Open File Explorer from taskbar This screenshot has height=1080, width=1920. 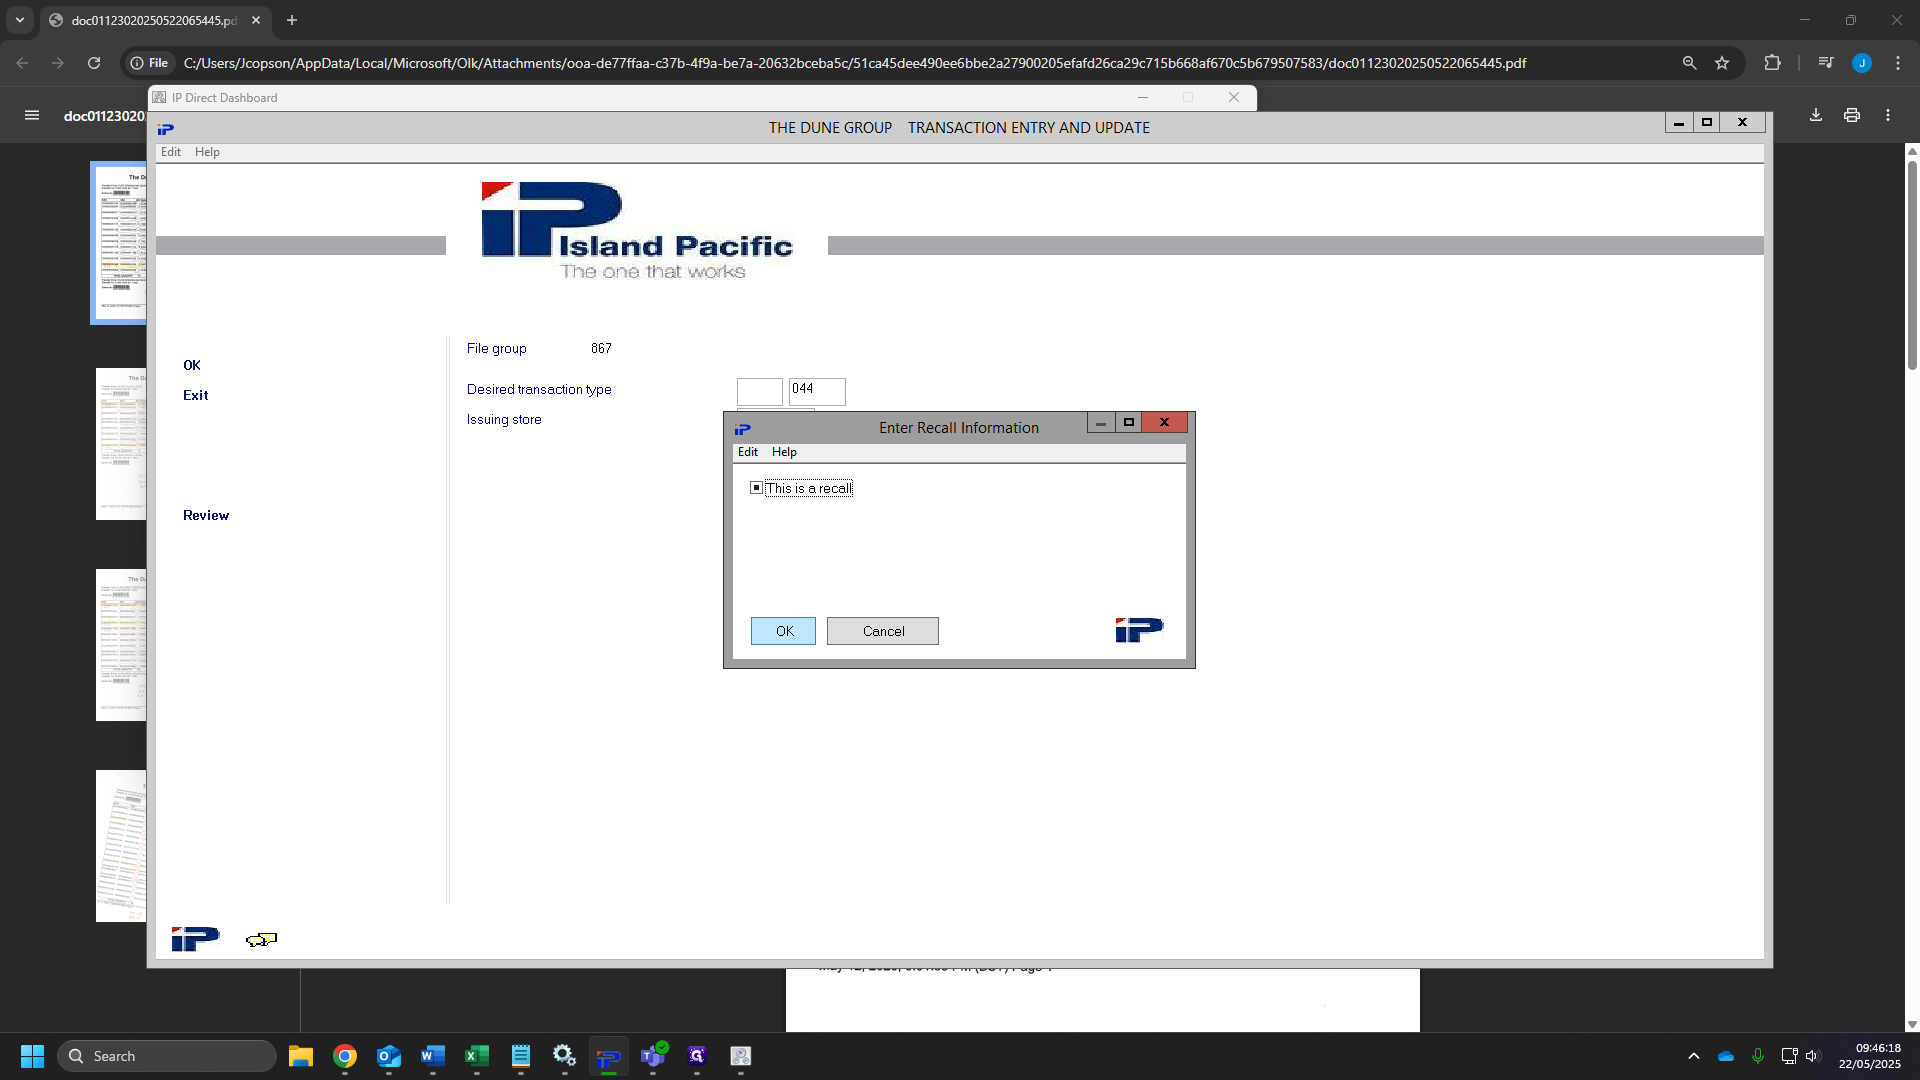pyautogui.click(x=301, y=1056)
